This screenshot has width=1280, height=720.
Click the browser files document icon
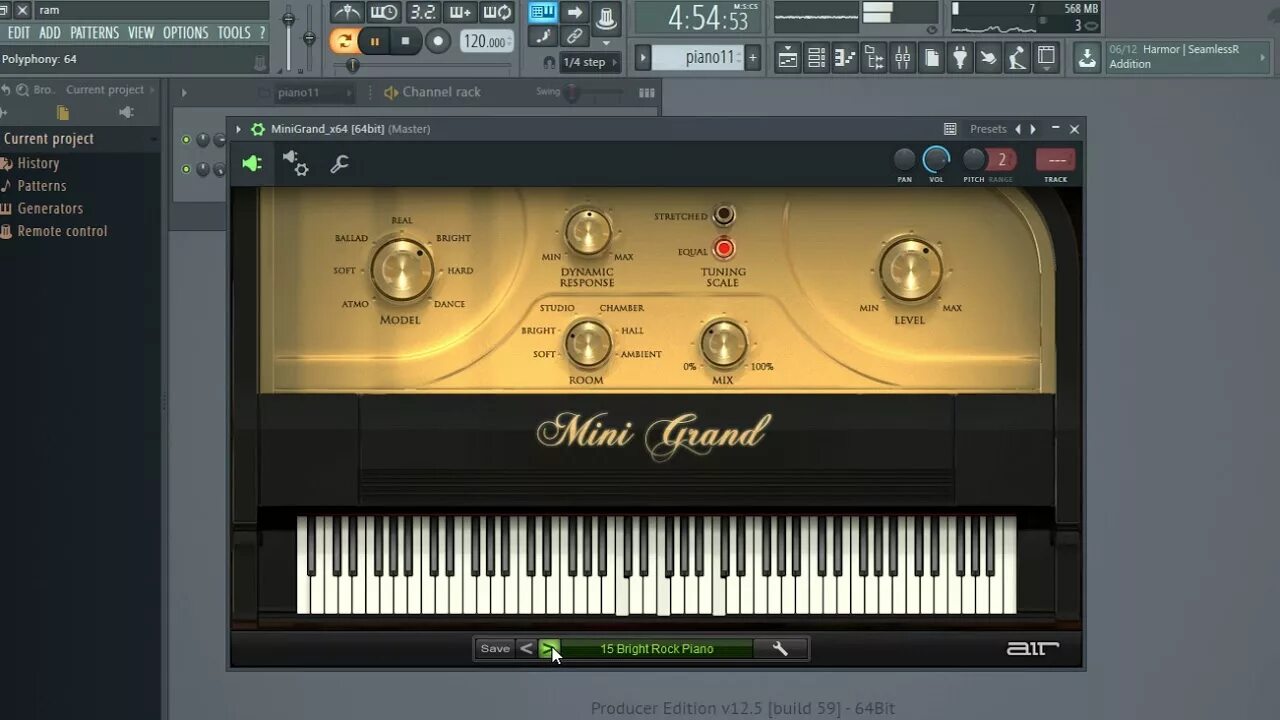(x=63, y=113)
